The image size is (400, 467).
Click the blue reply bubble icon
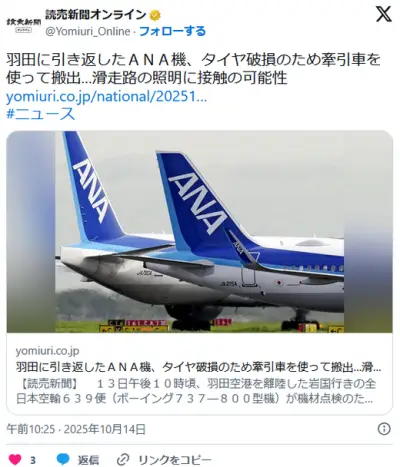(x=63, y=459)
